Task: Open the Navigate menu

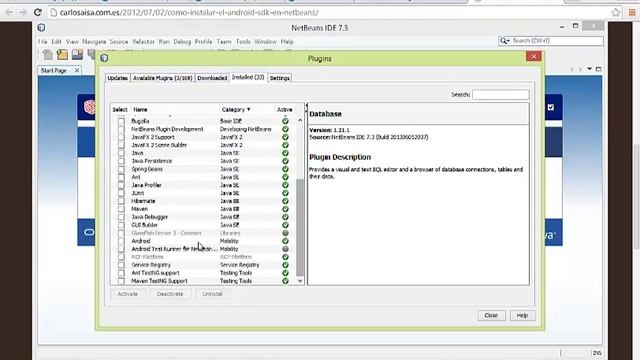Action: click(x=94, y=41)
